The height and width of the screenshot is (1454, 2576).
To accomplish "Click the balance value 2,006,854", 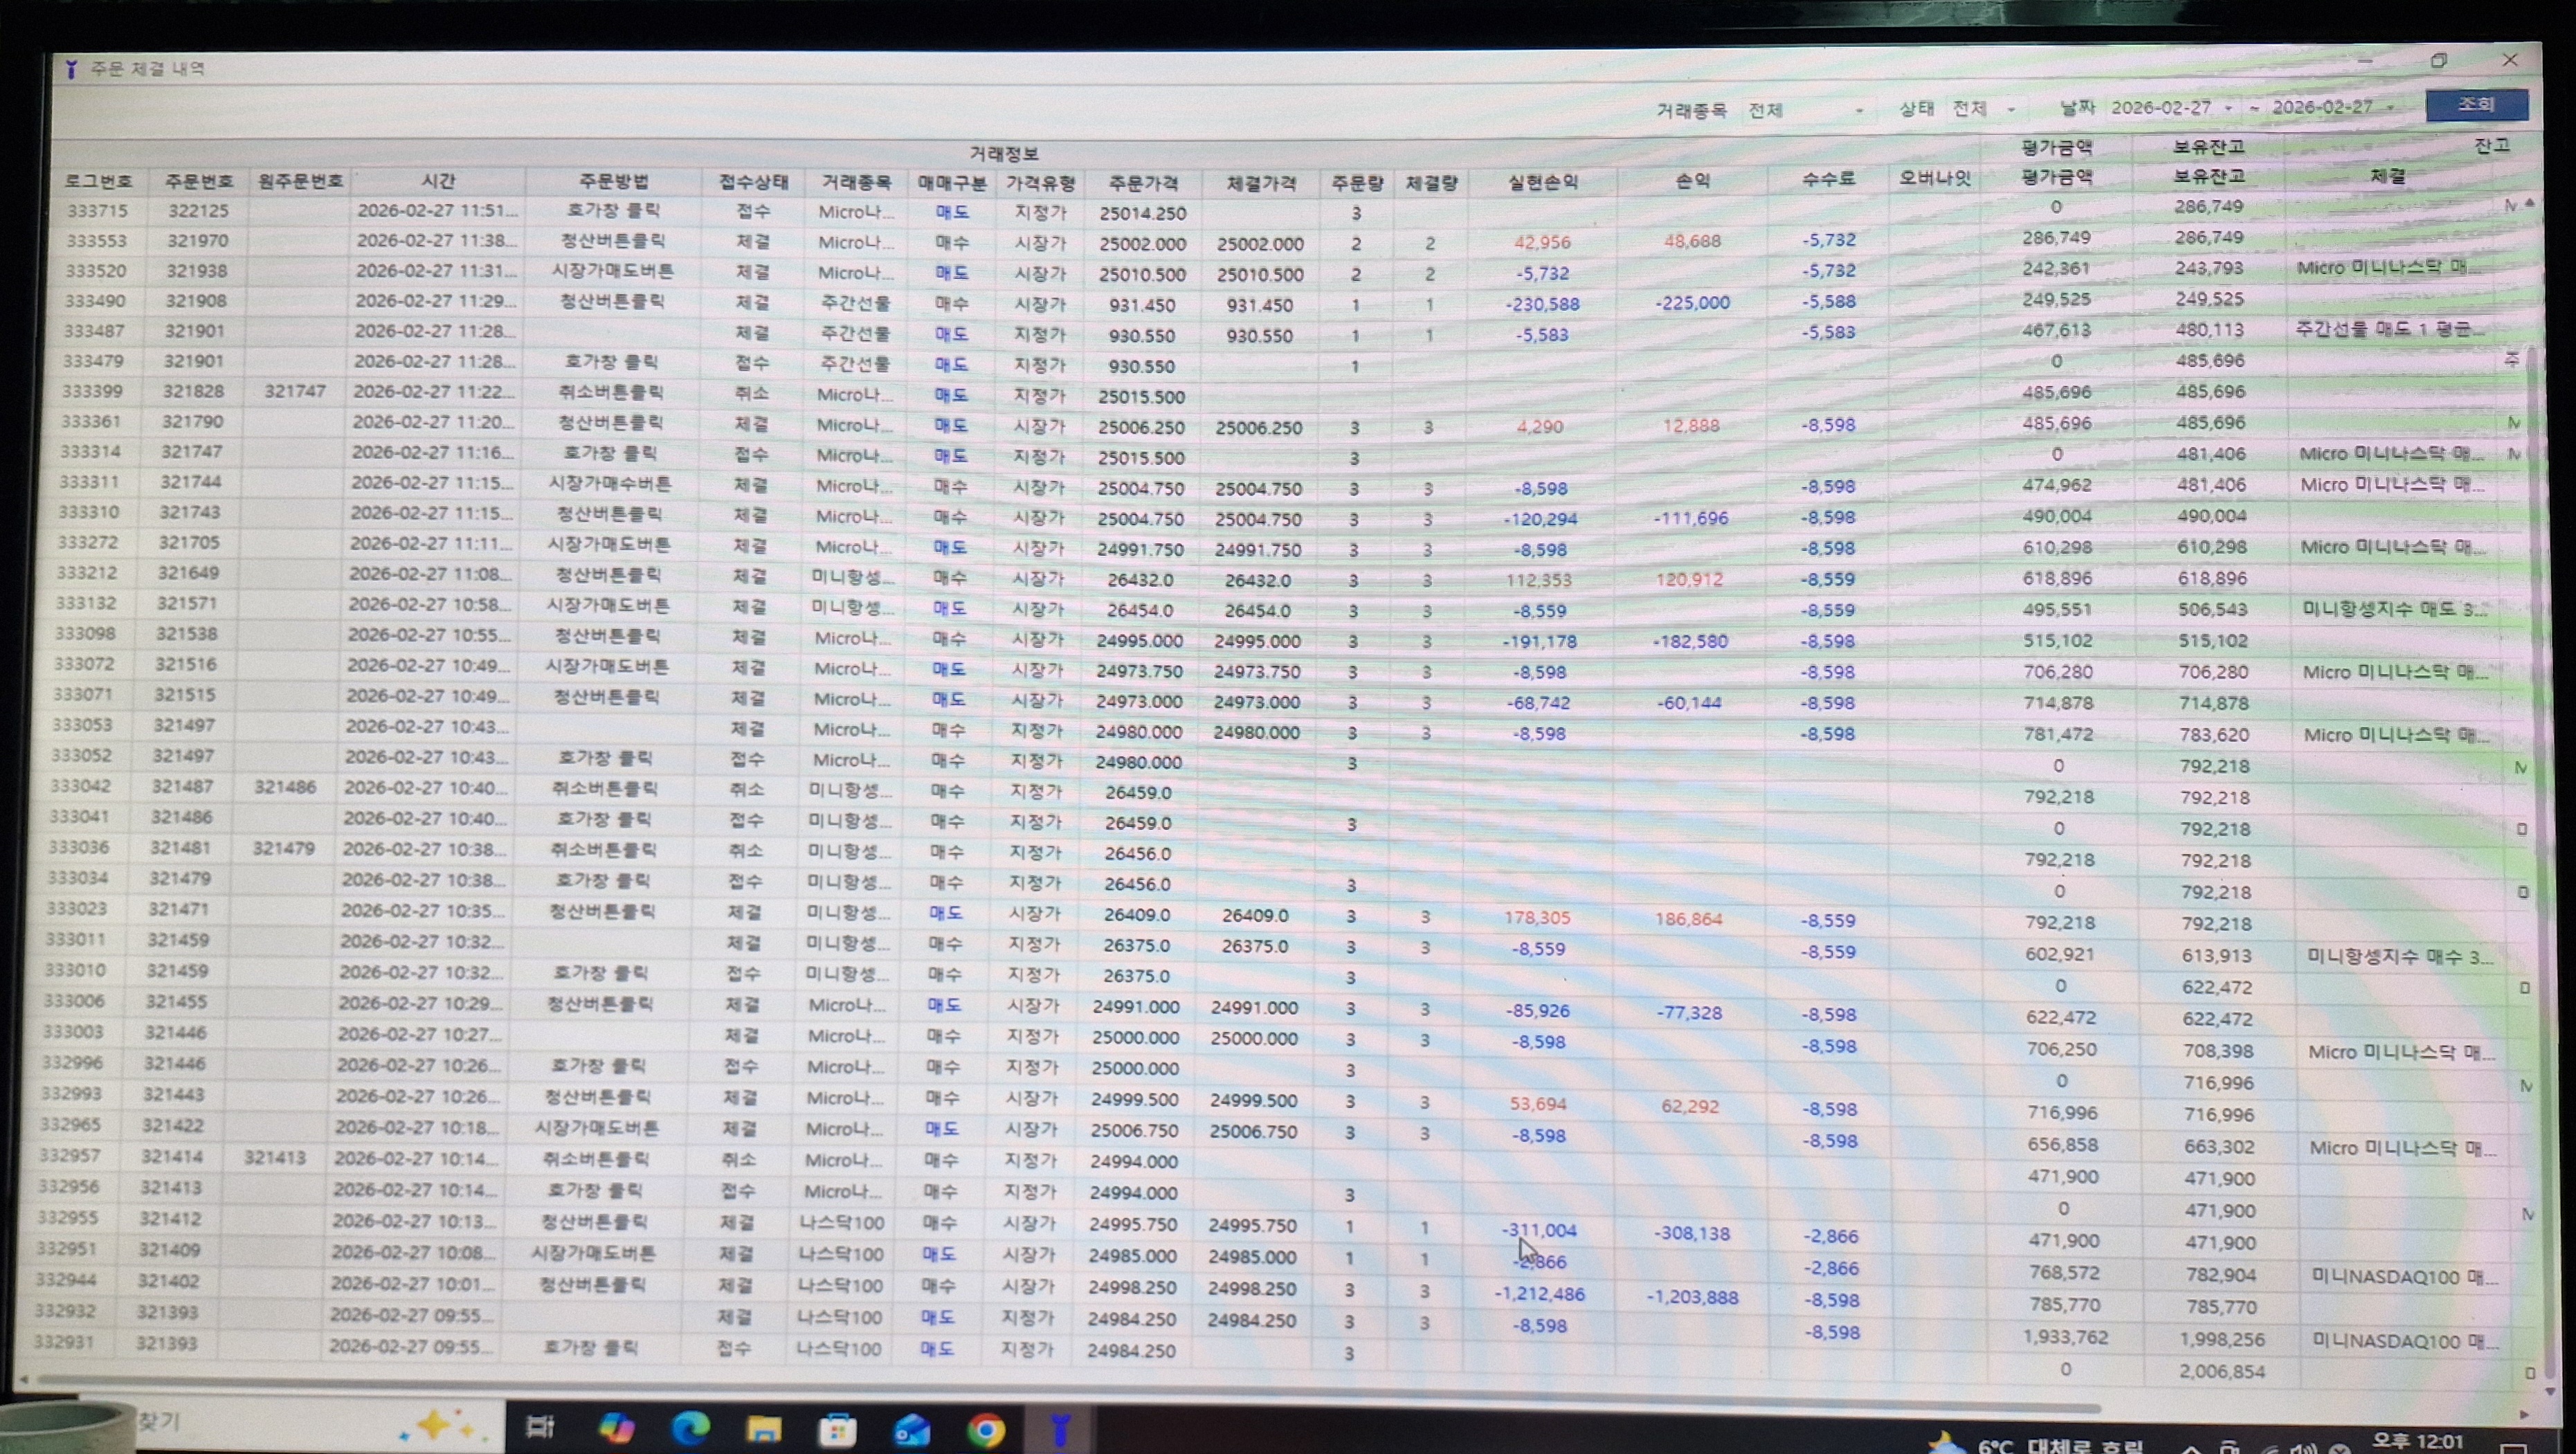I will point(2222,1371).
